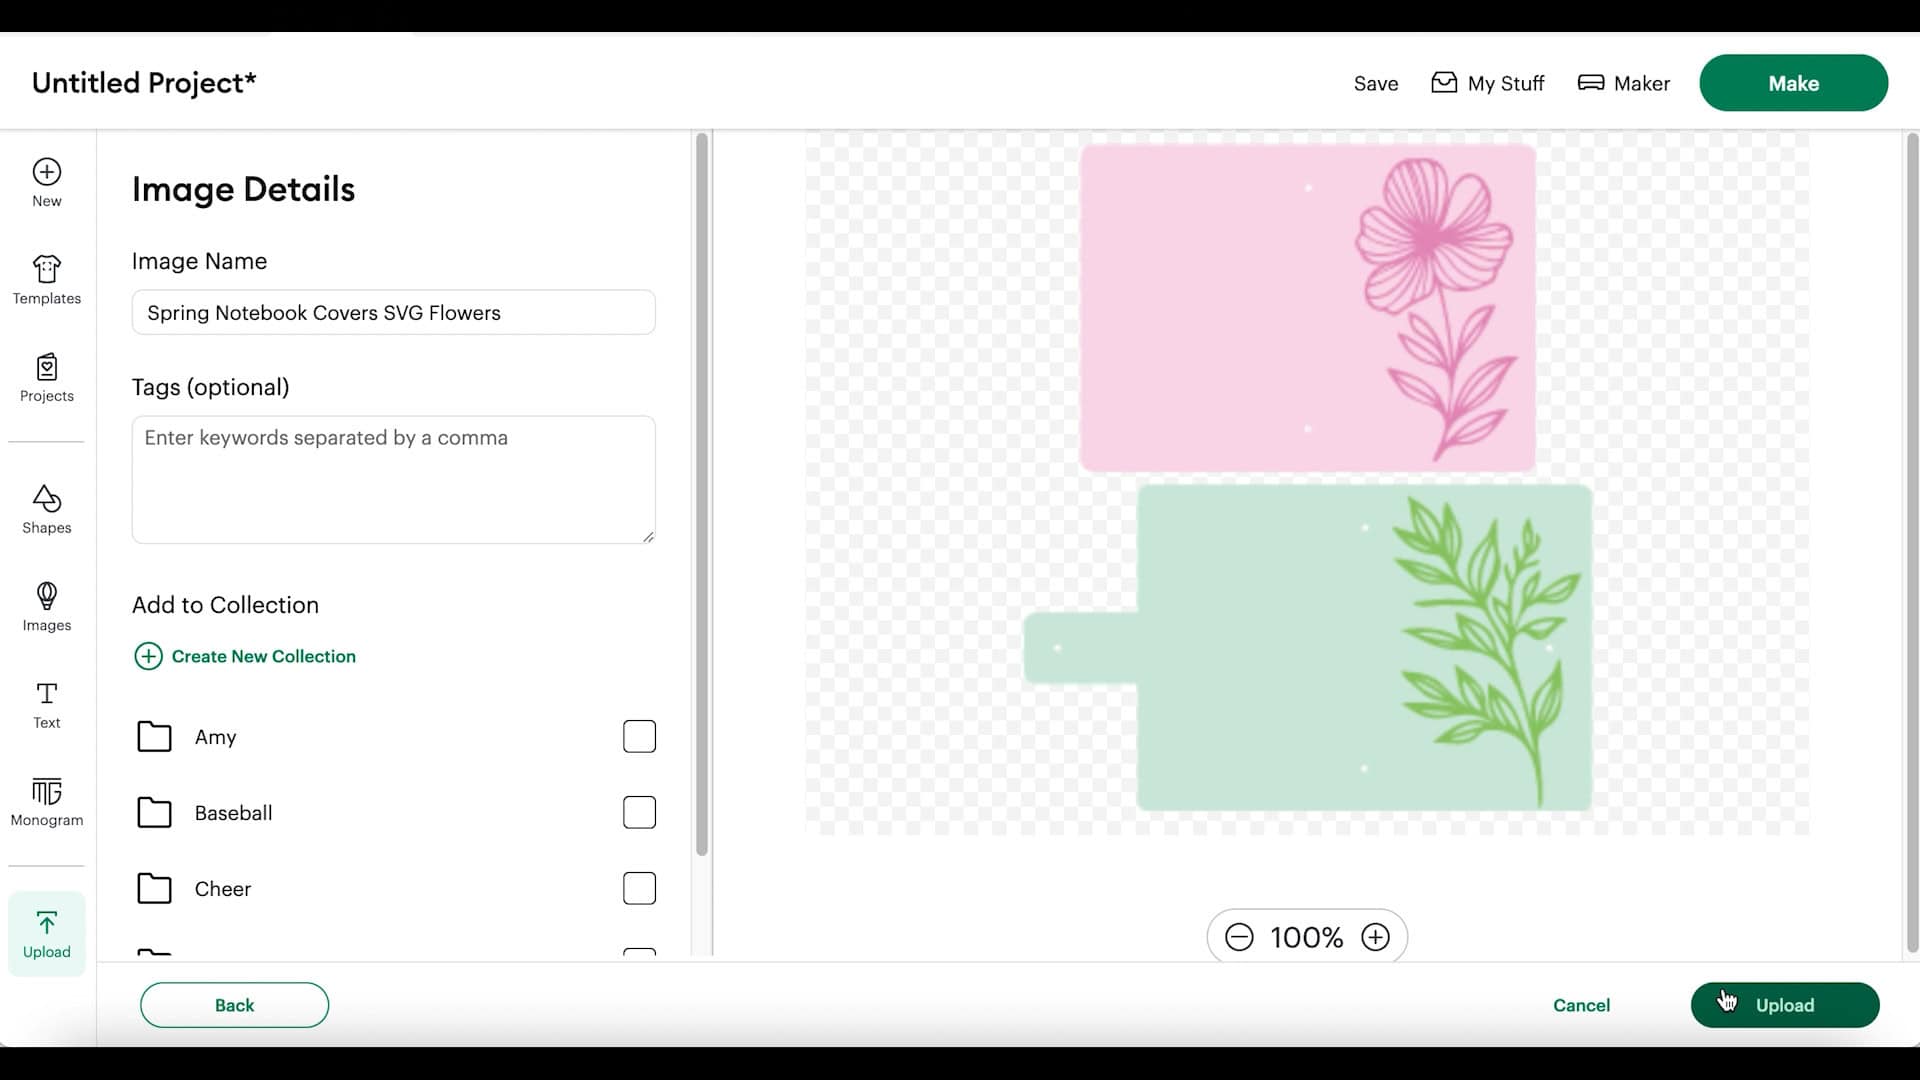Click the Tags keywords text area
The image size is (1920, 1080).
click(393, 480)
